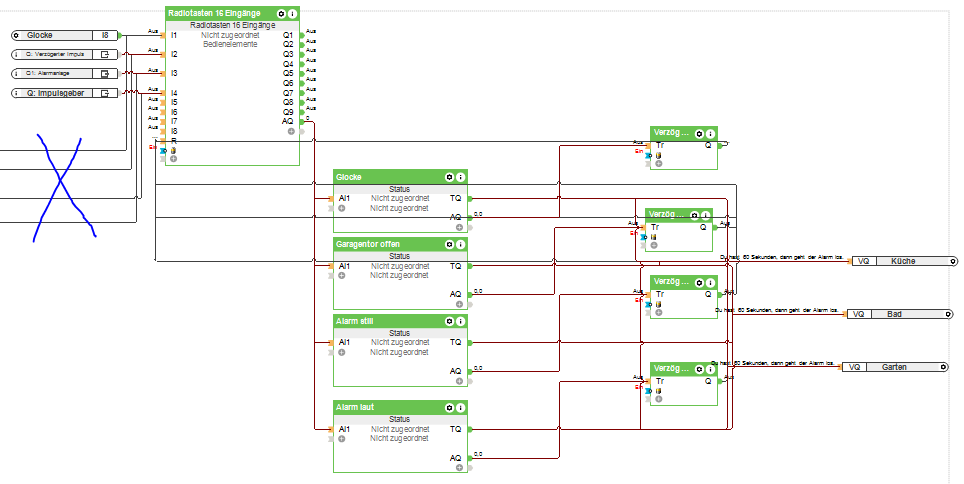Click output Q9 of Radiotasten block
The width and height of the screenshot is (964, 484).
click(288, 112)
